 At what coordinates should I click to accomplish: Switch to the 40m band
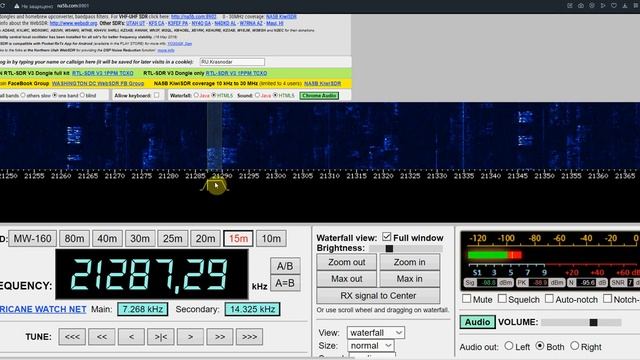pos(107,238)
